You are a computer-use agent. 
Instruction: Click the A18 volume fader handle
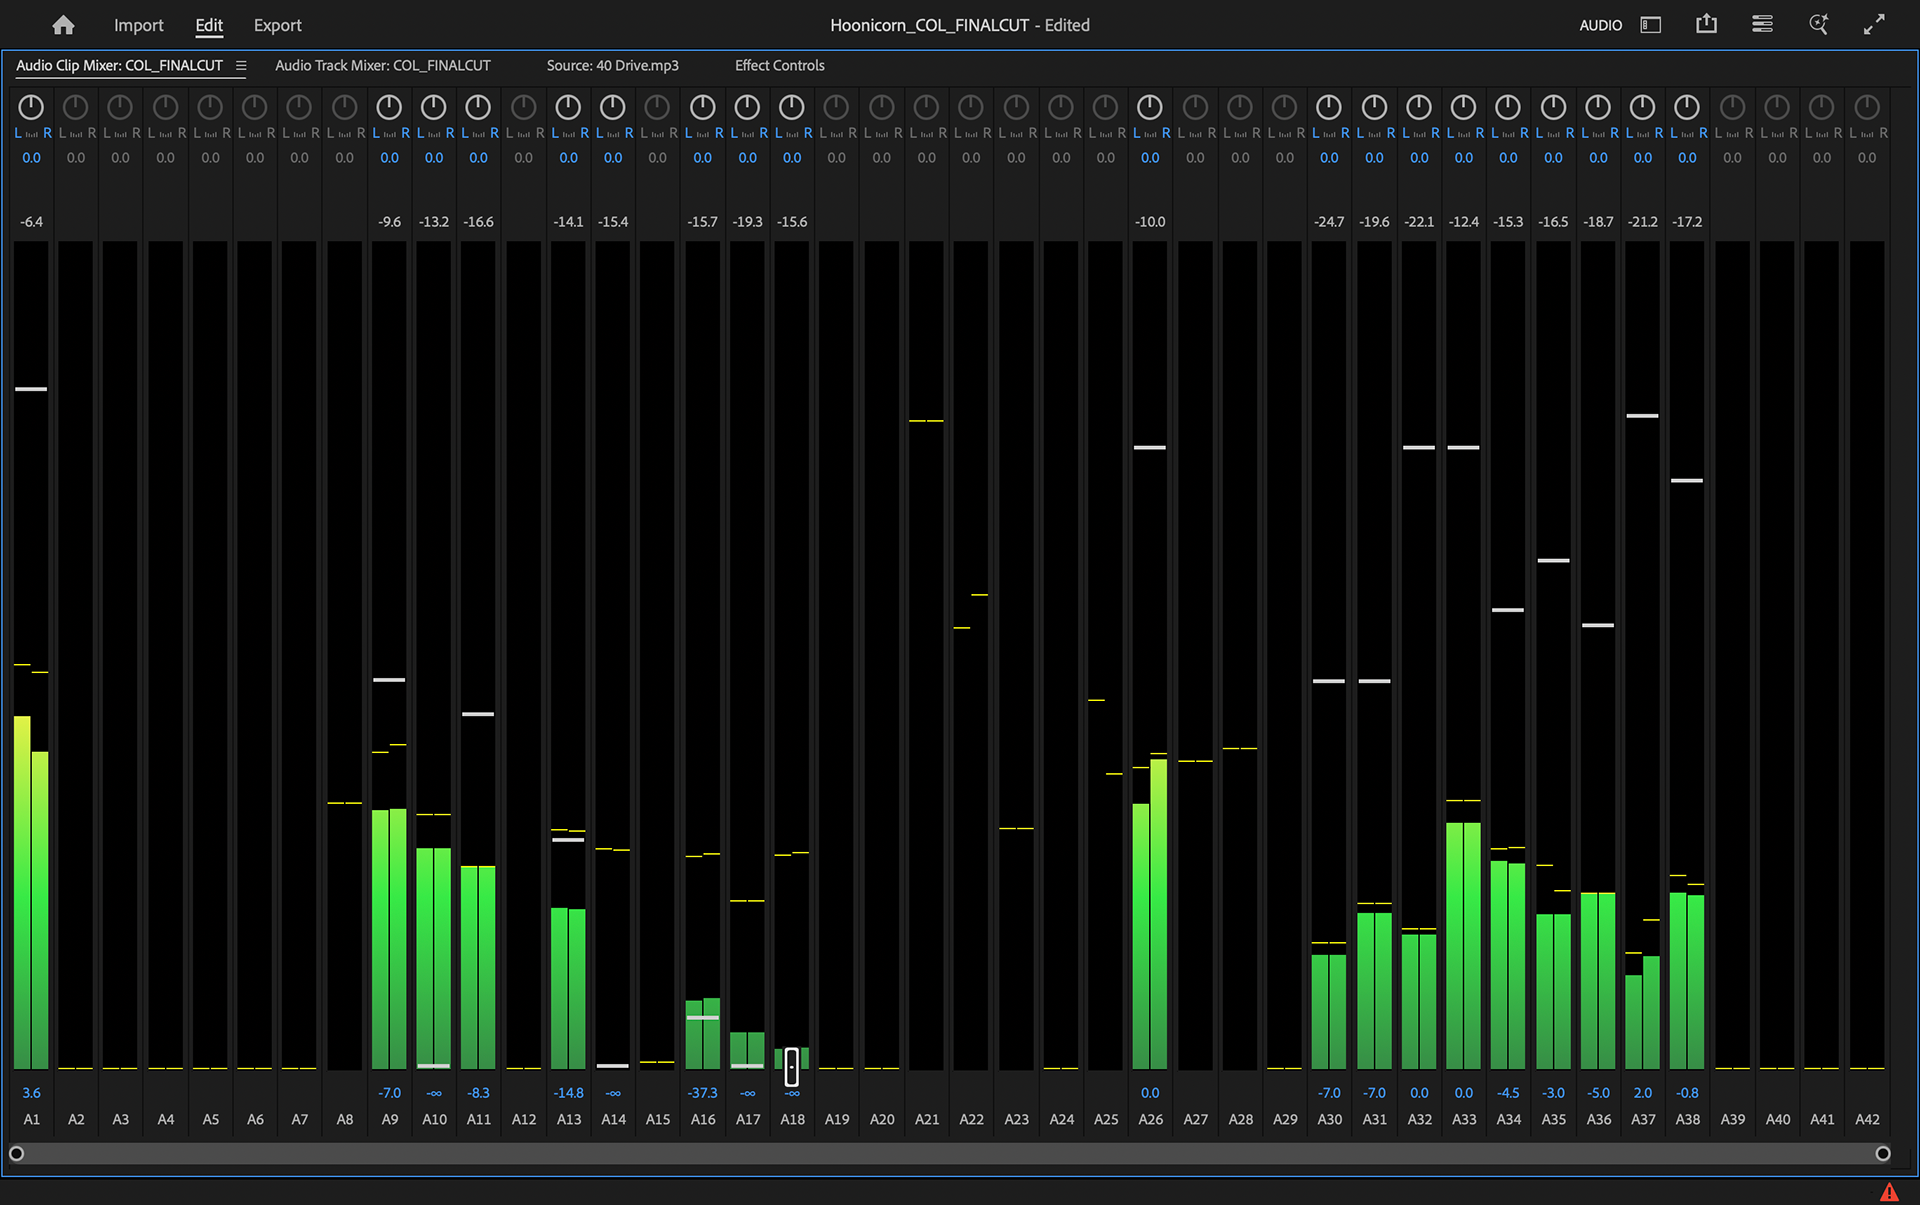pyautogui.click(x=792, y=1067)
